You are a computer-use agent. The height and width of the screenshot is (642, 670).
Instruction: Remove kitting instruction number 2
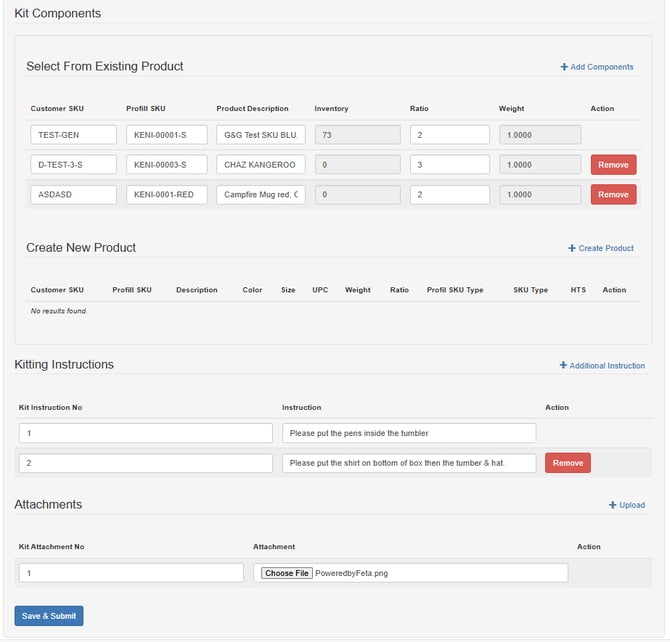pos(567,463)
